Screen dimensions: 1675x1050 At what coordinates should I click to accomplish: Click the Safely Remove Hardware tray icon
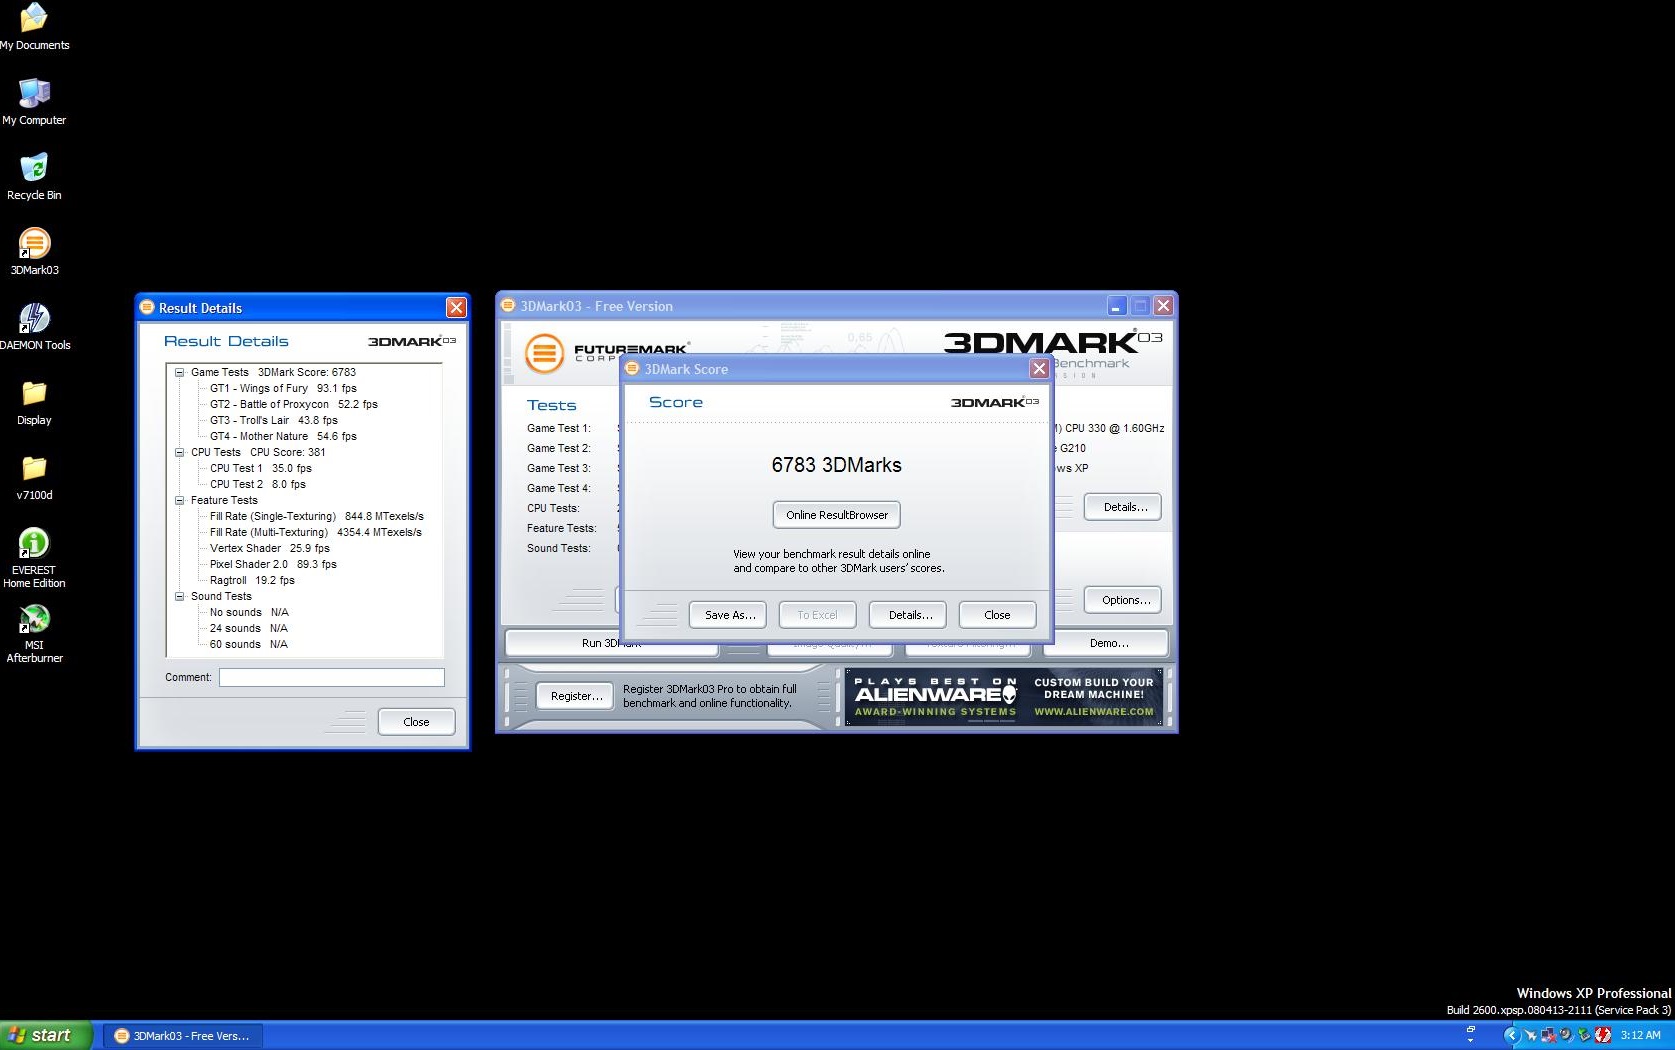pos(1584,1035)
